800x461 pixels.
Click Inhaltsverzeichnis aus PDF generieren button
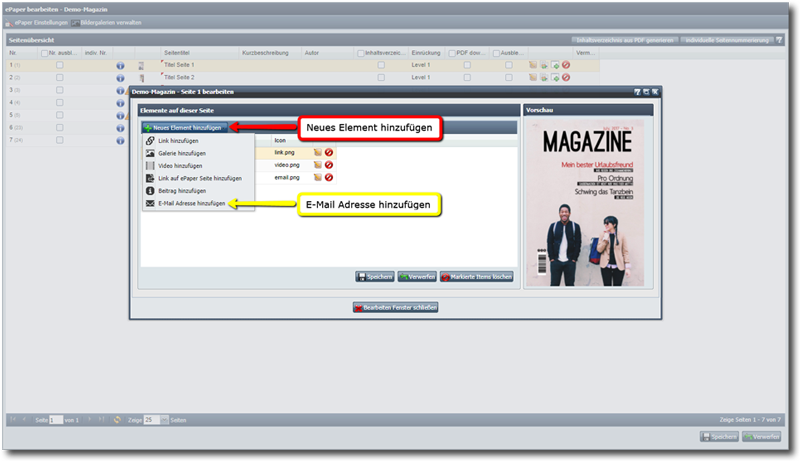624,40
